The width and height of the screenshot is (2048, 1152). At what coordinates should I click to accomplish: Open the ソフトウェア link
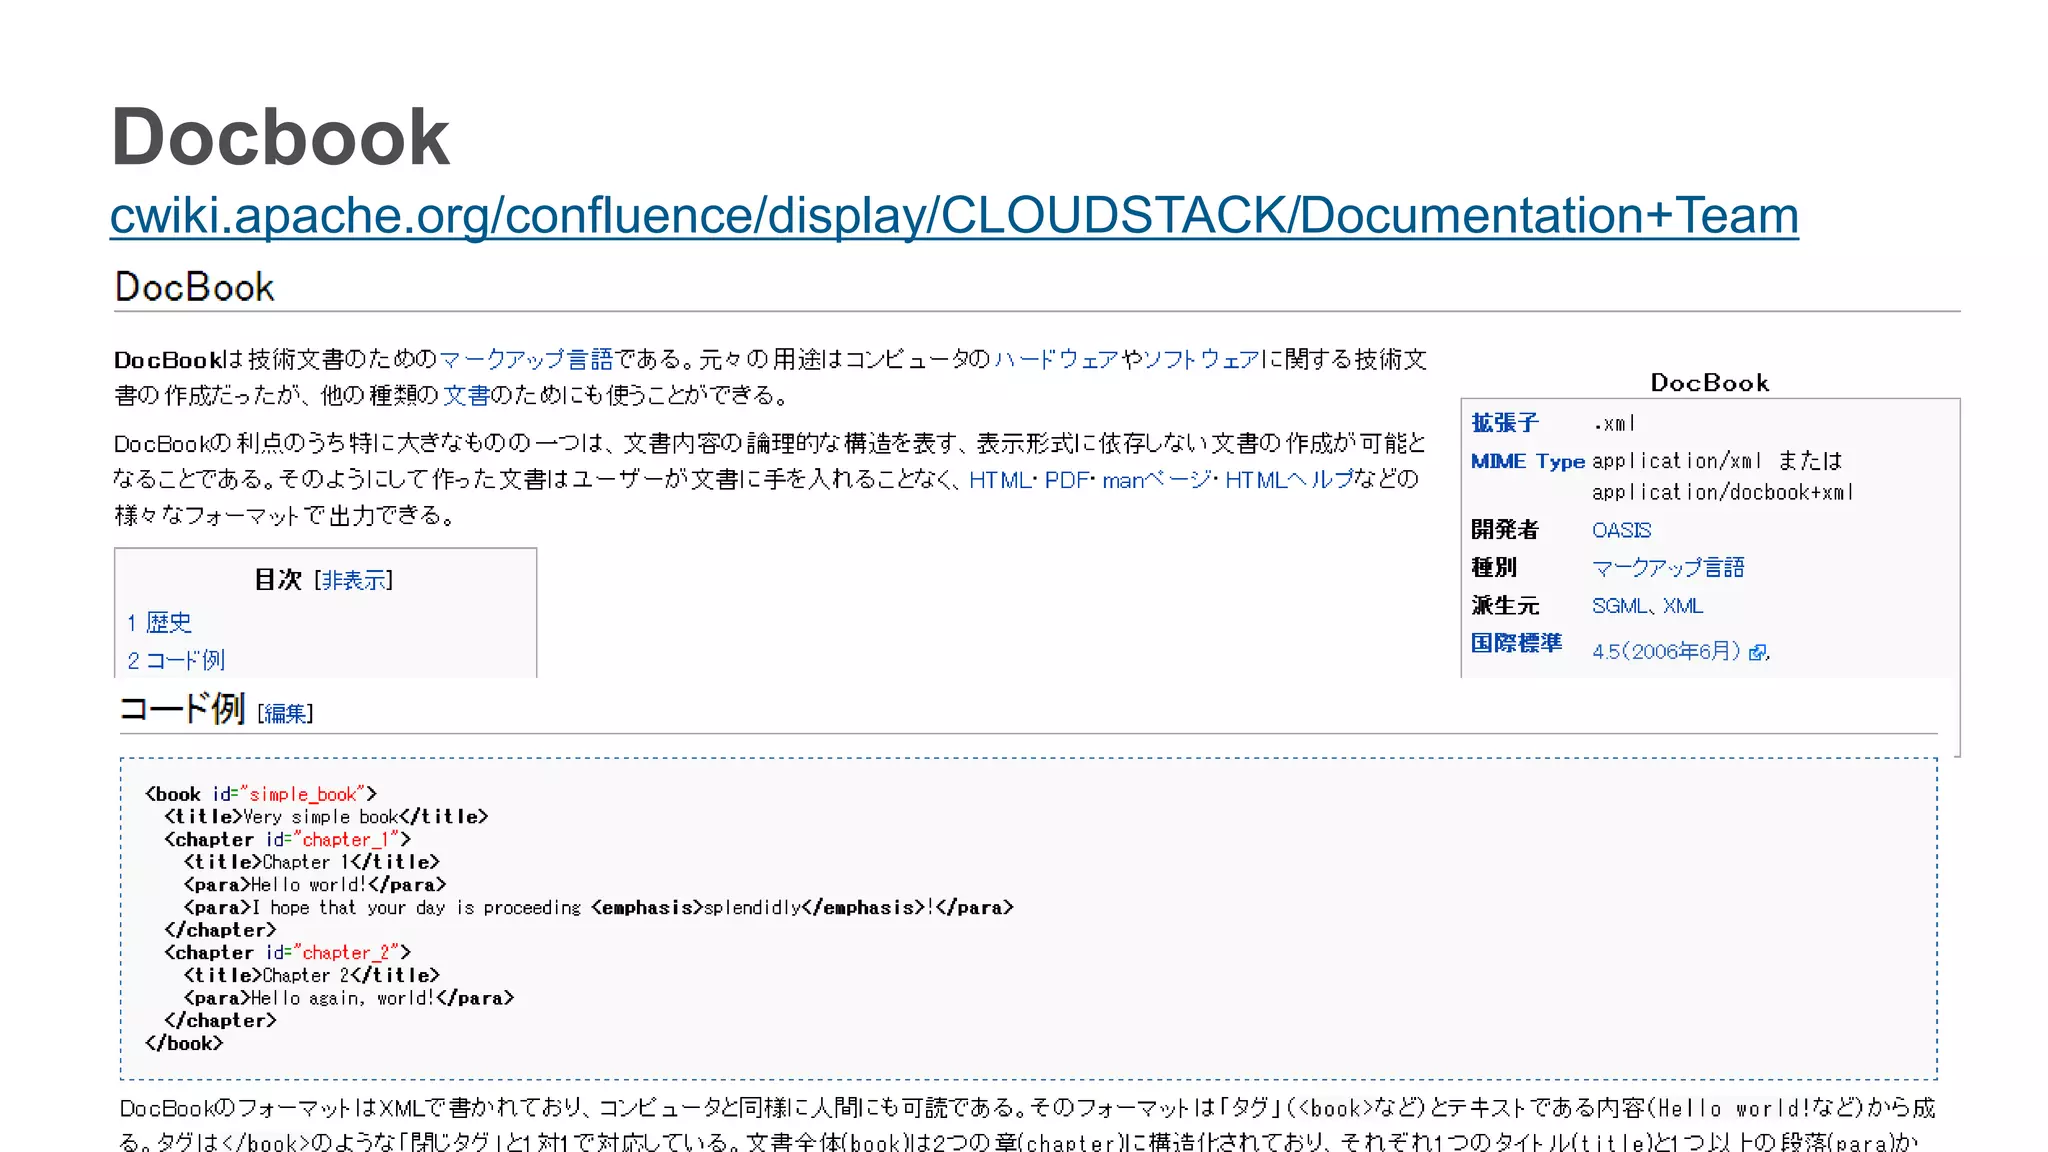pos(1201,359)
